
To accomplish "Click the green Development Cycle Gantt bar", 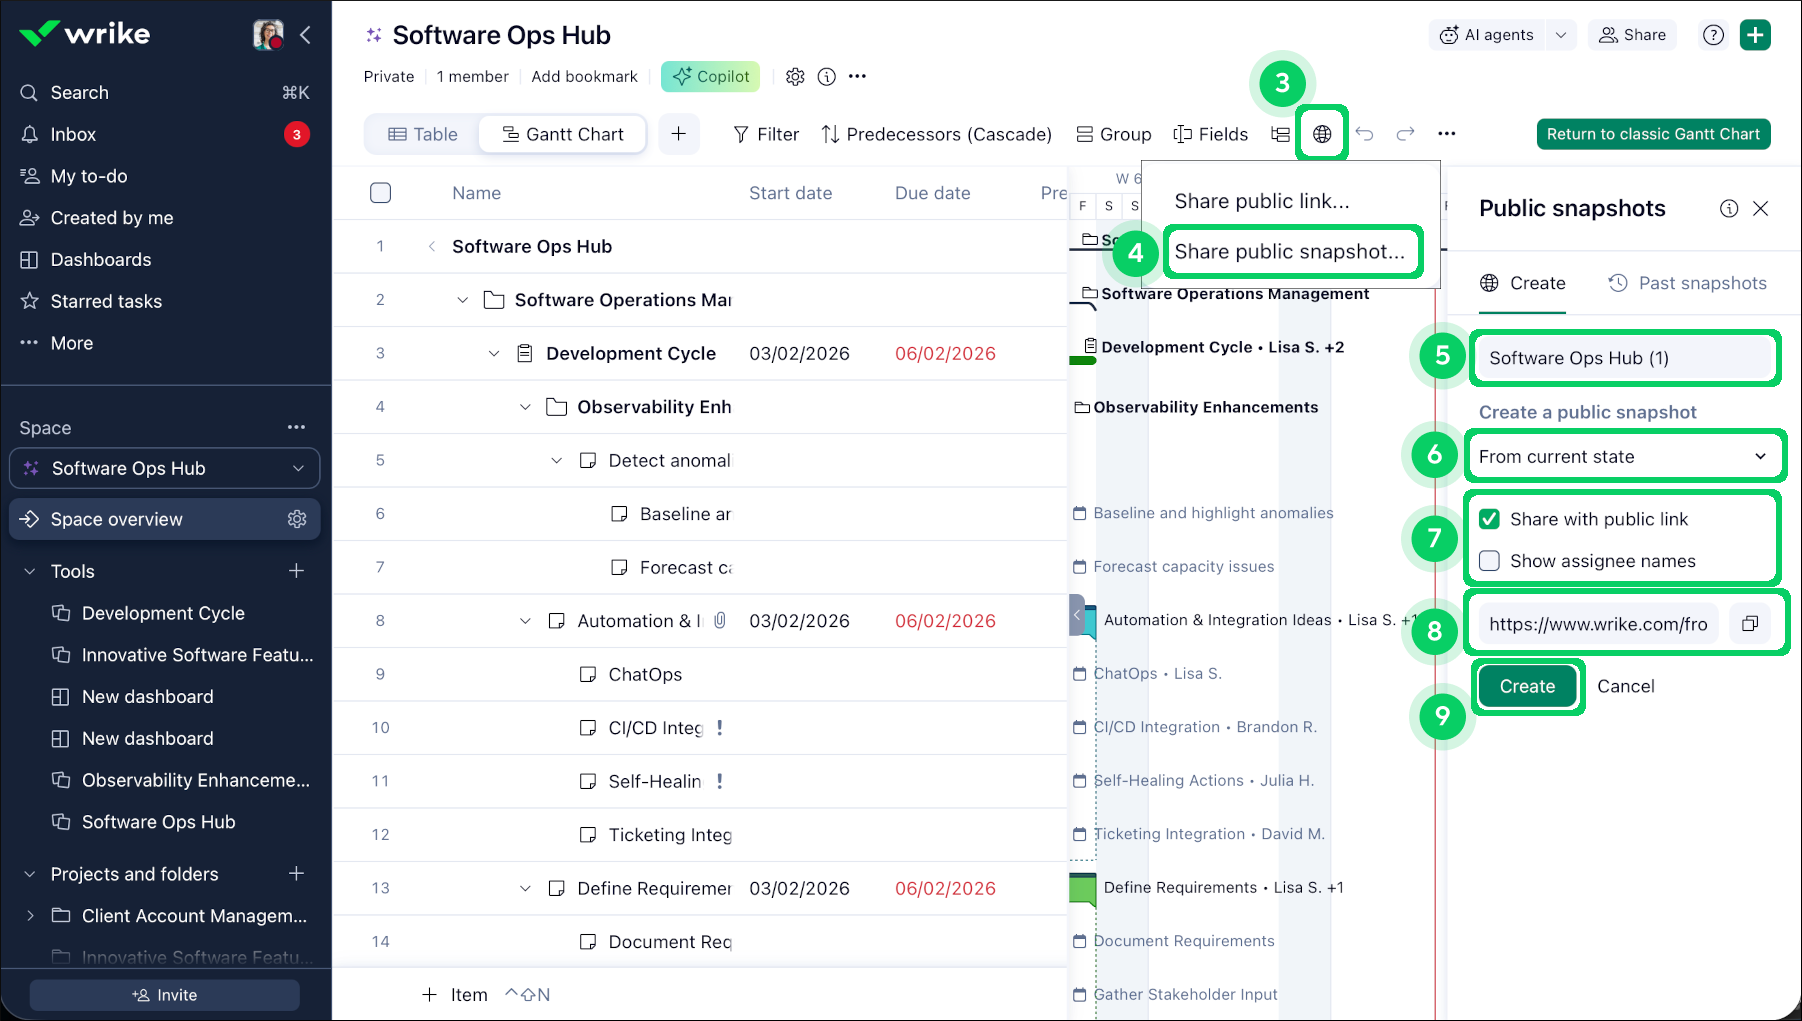I will 1082,360.
